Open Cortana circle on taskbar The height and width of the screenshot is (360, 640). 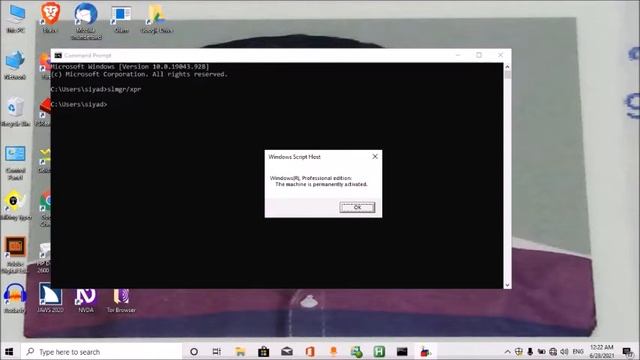tap(194, 351)
